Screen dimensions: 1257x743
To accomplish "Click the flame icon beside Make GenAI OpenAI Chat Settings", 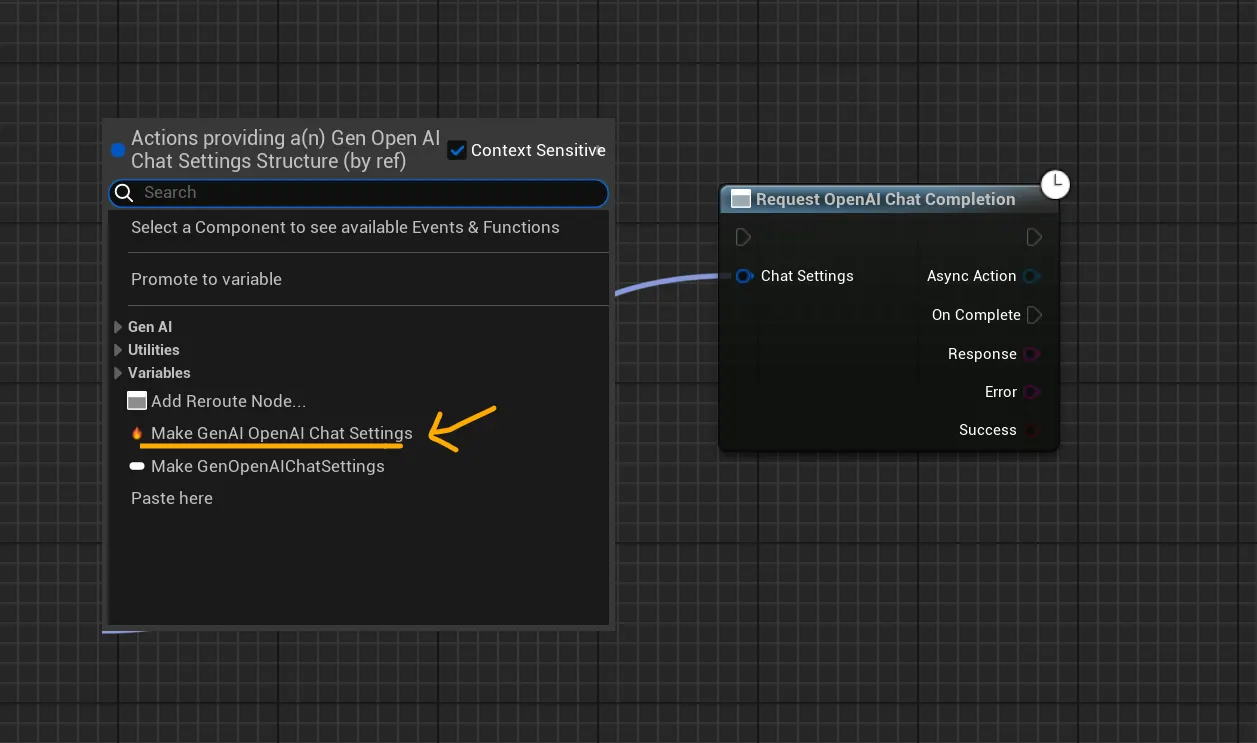I will 138,433.
